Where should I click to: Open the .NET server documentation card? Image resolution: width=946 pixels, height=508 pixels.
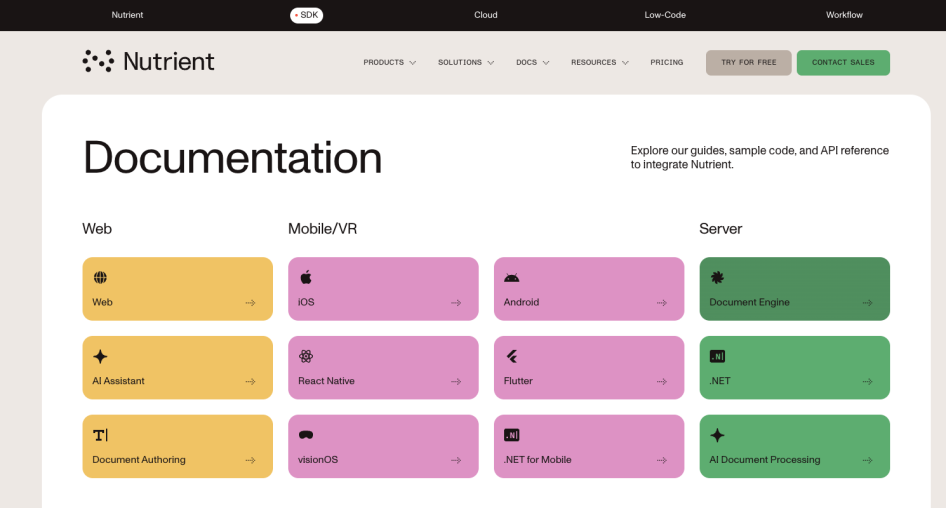795,367
